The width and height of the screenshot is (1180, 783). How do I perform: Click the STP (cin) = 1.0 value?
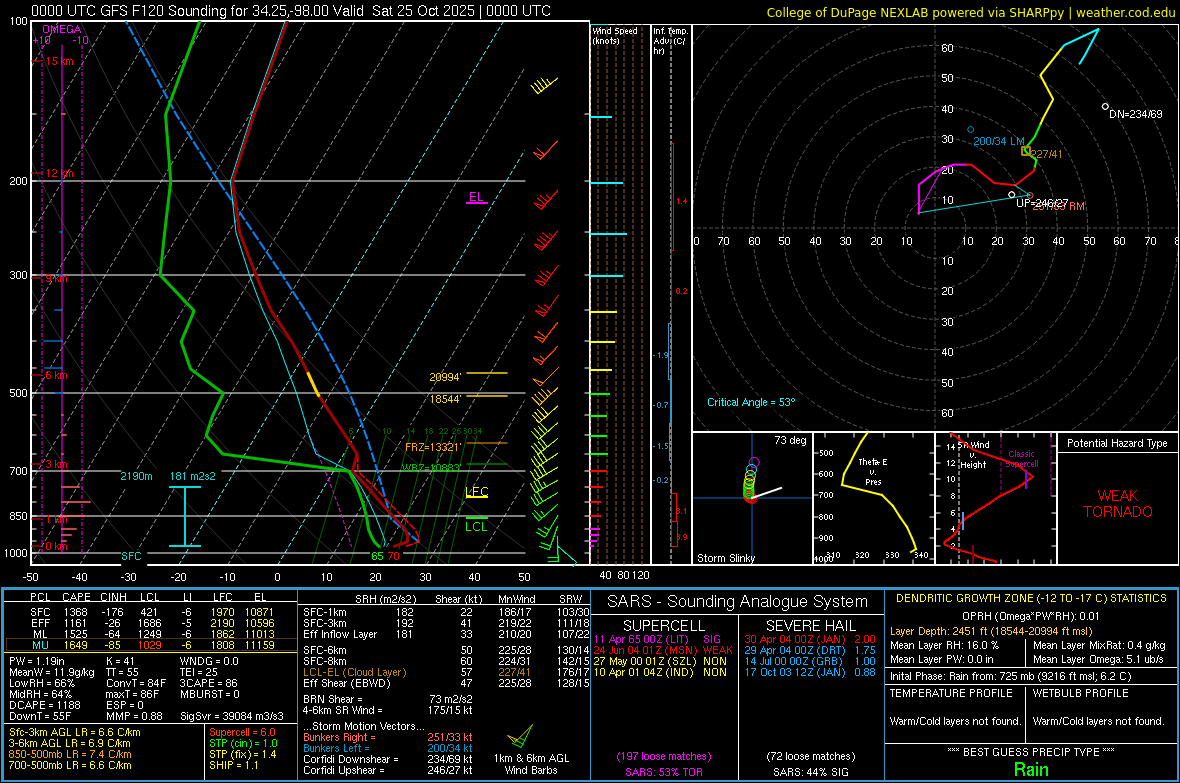pos(243,743)
